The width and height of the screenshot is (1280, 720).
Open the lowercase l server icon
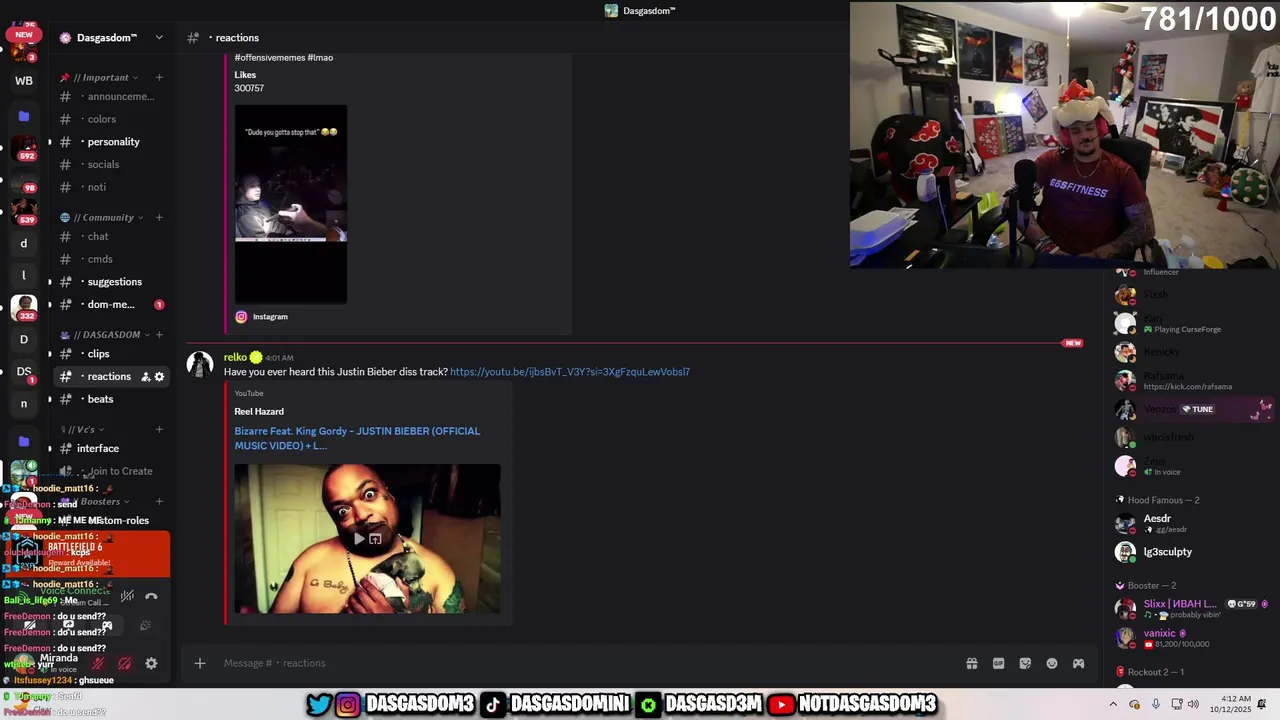(x=24, y=275)
